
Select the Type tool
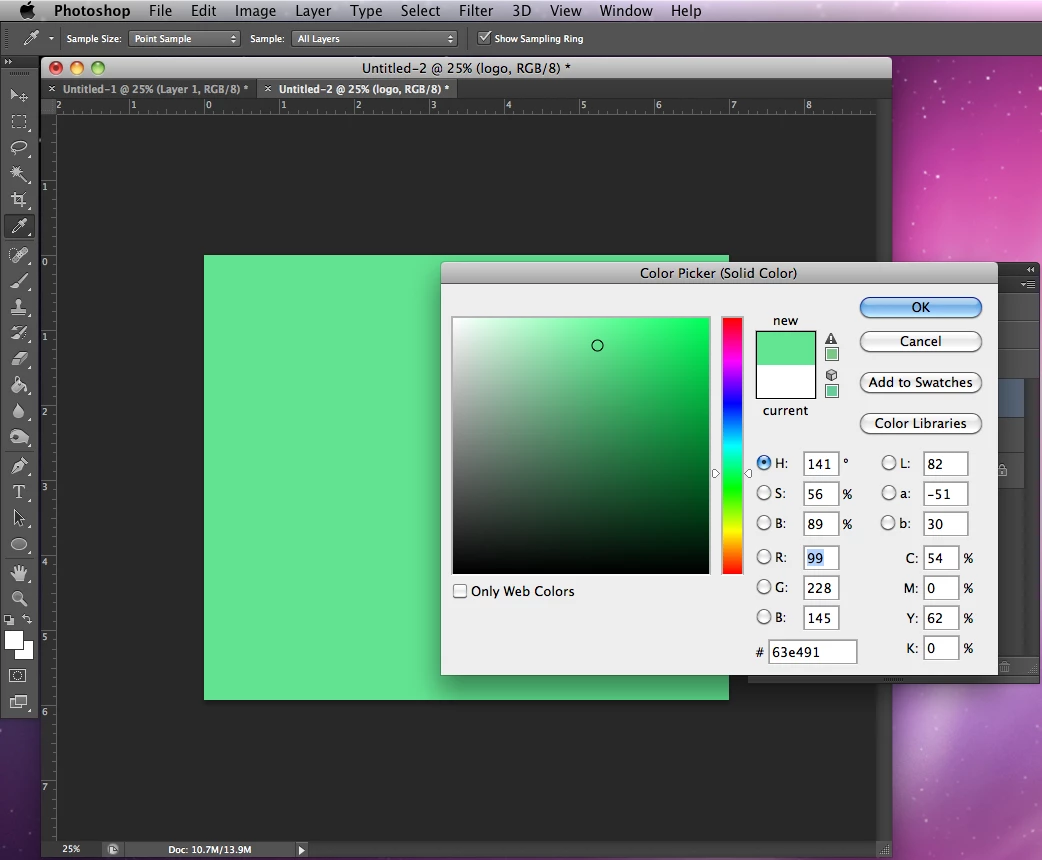(19, 492)
